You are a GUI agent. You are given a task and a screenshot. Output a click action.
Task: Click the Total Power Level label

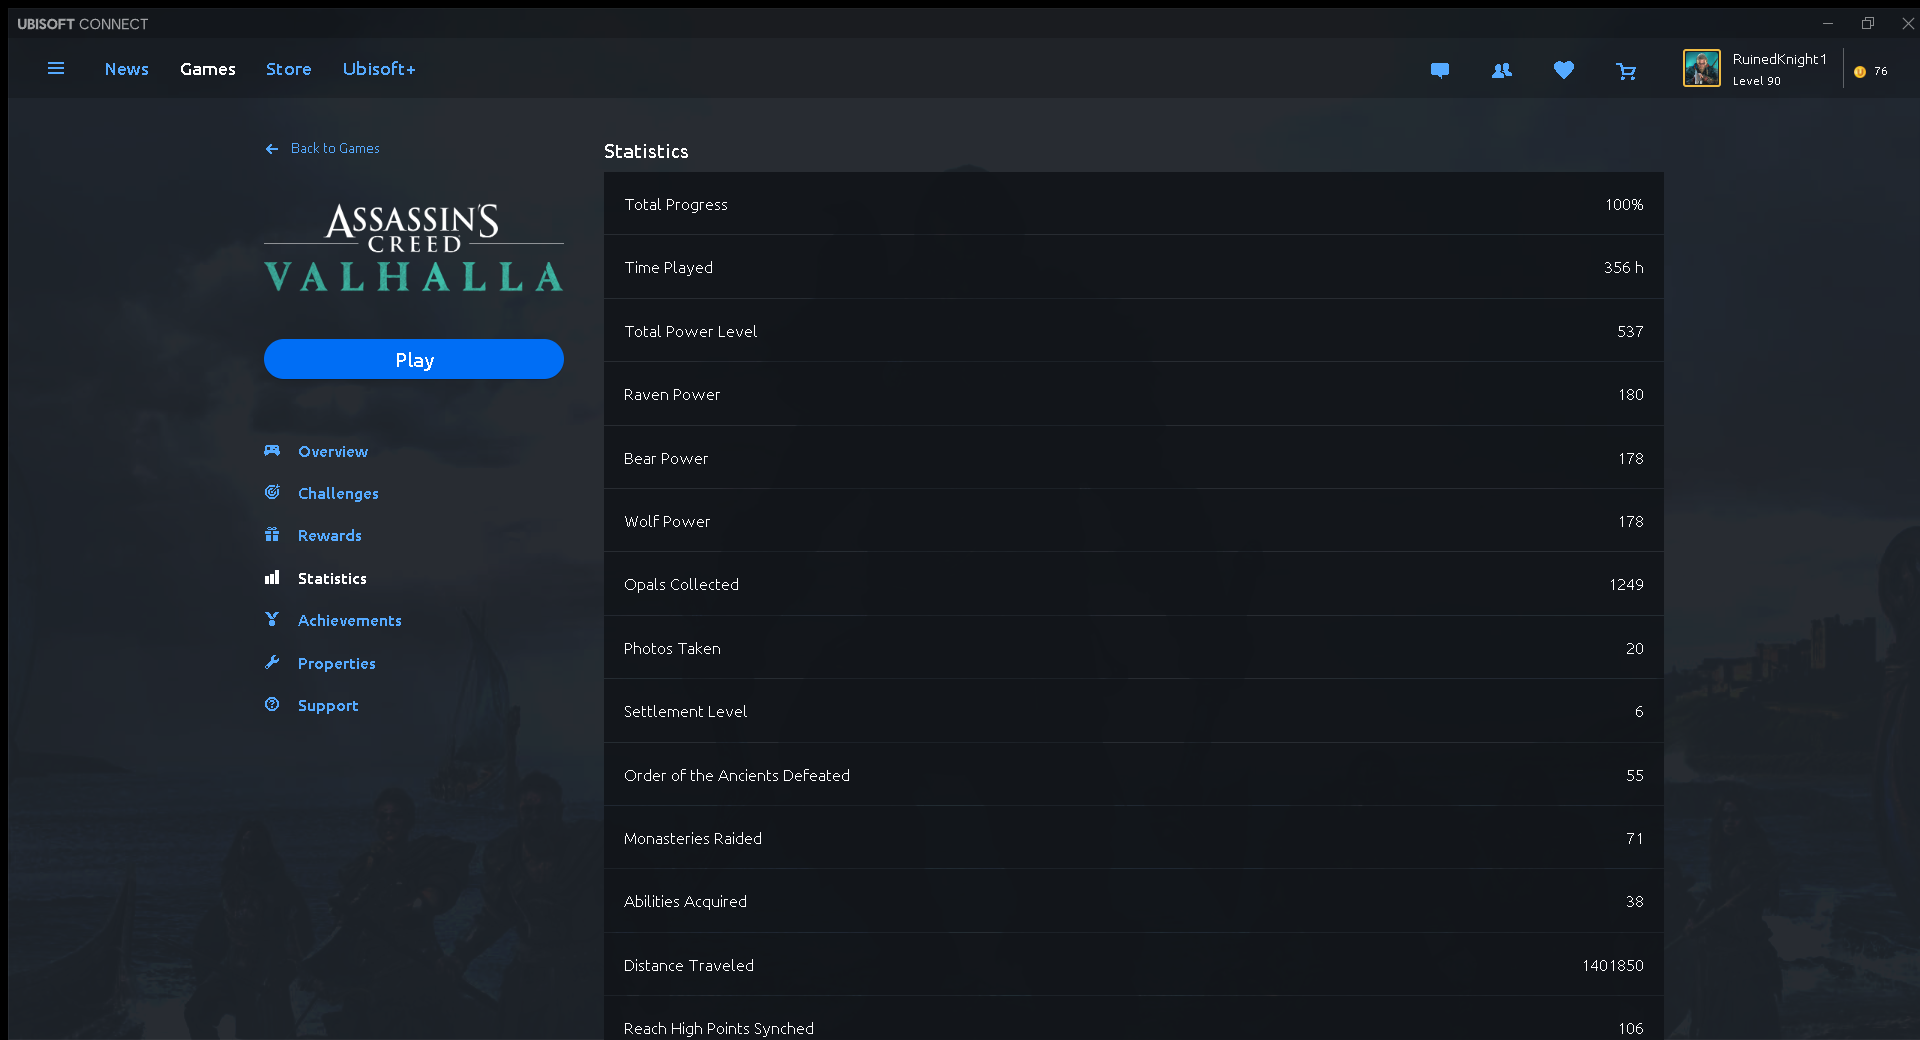pos(691,332)
